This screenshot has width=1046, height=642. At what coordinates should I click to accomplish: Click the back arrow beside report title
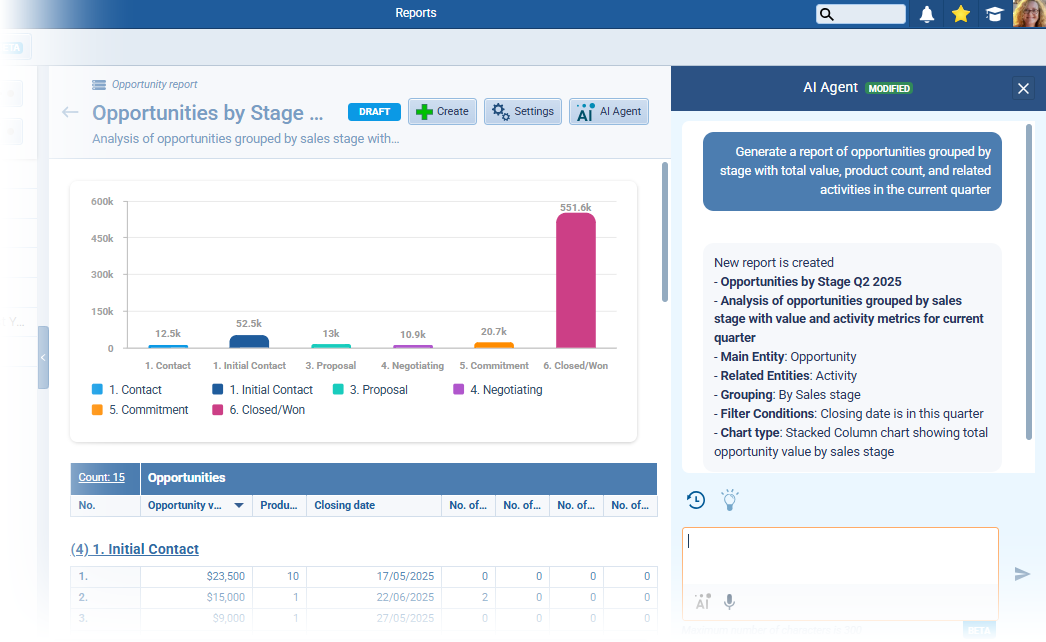click(70, 112)
